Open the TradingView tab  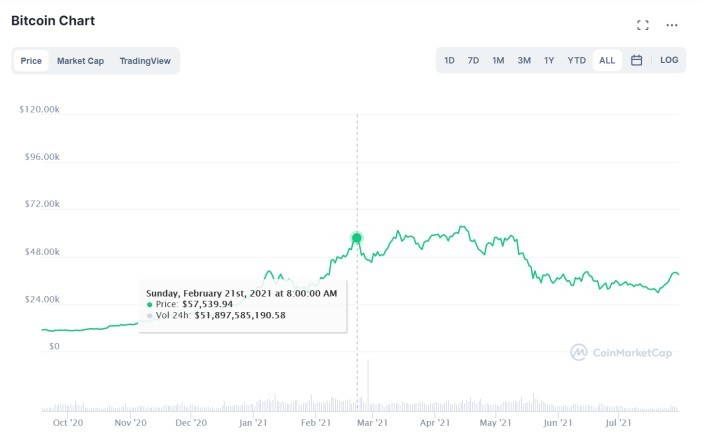[x=145, y=61]
